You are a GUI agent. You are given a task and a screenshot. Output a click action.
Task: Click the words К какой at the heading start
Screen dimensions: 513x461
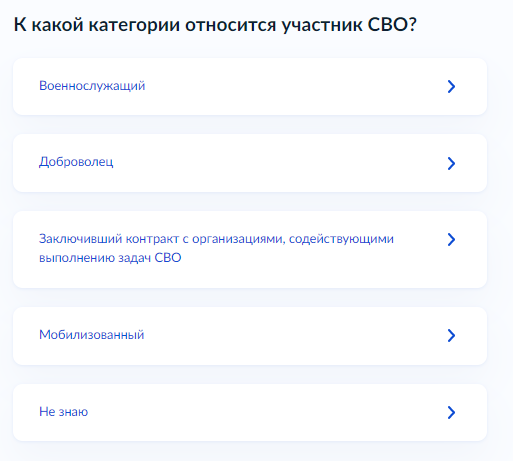[x=48, y=24]
